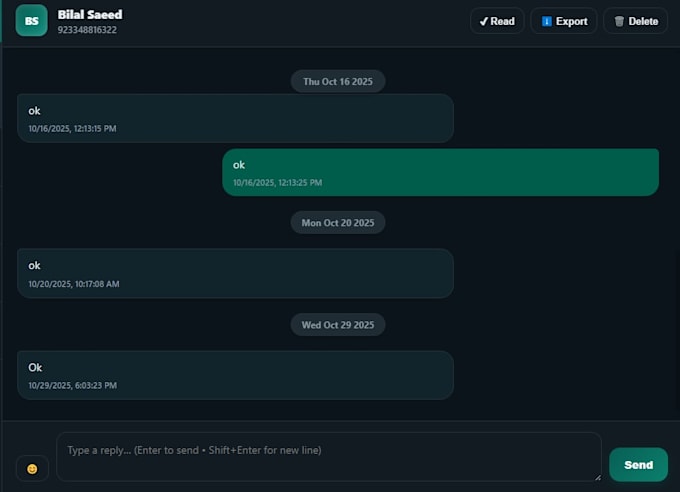The image size is (680, 492).
Task: Select the received 'ok' message from 12:13:15 PM
Action: [x=235, y=118]
